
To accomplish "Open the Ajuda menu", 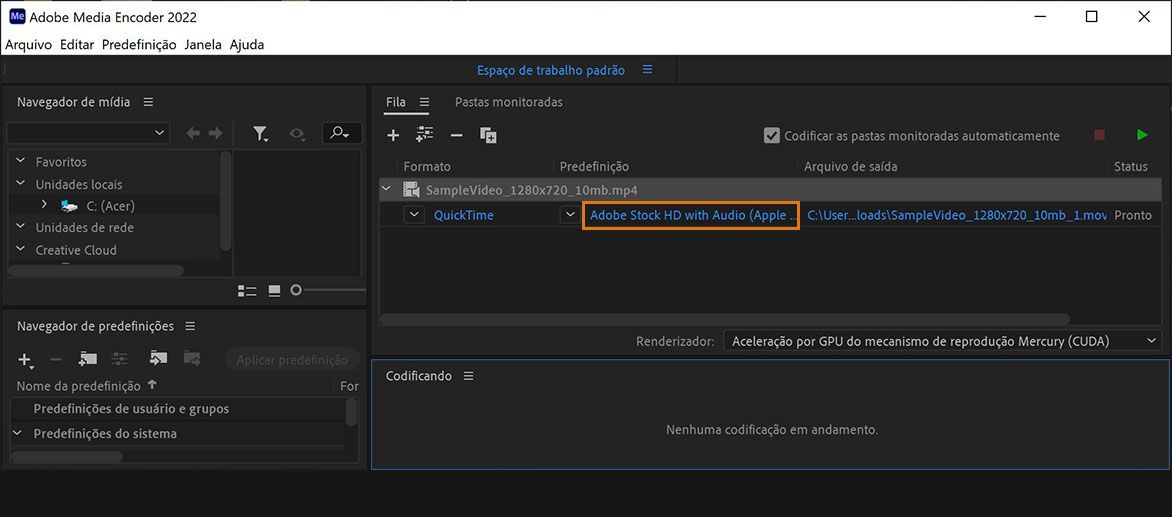I will pos(247,44).
